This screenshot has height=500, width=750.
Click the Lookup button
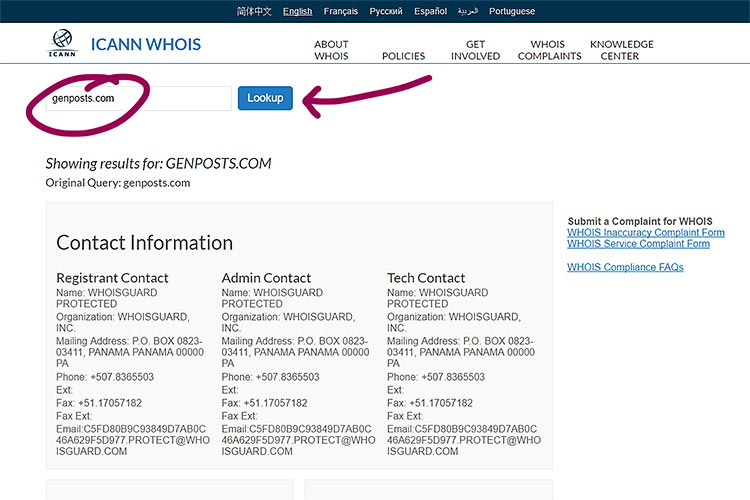coord(265,98)
